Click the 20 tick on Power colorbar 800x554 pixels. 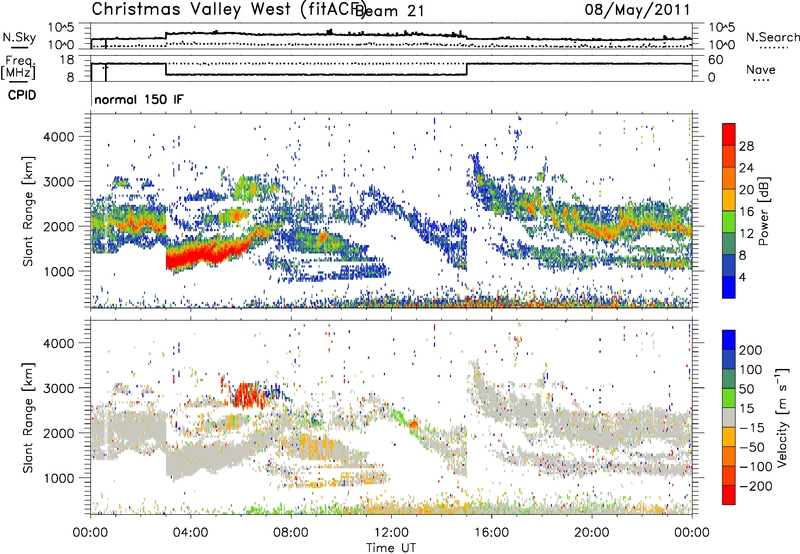tap(746, 190)
